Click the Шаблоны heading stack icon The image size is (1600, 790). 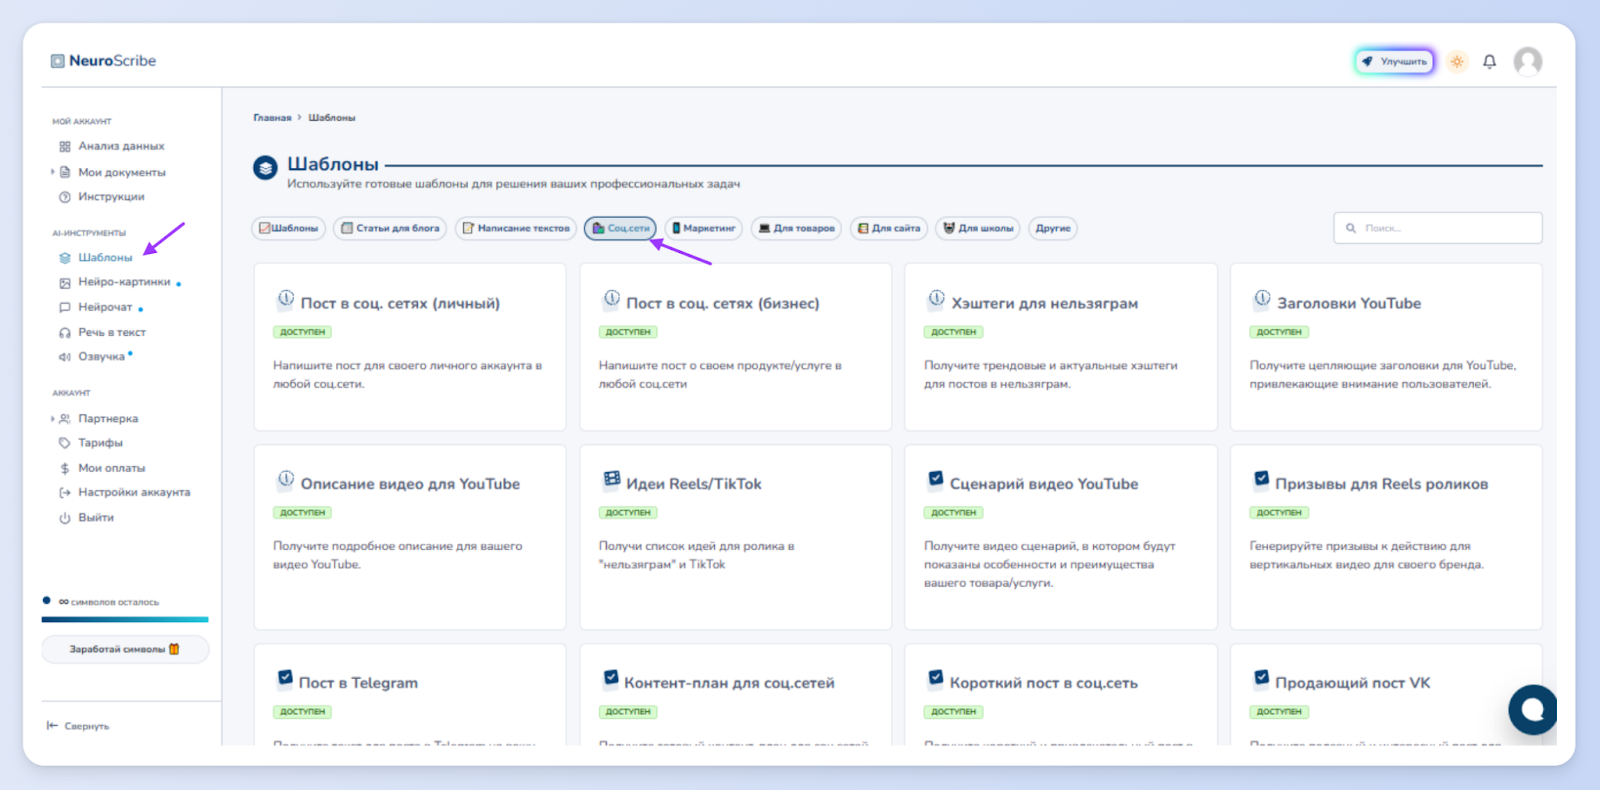point(265,168)
